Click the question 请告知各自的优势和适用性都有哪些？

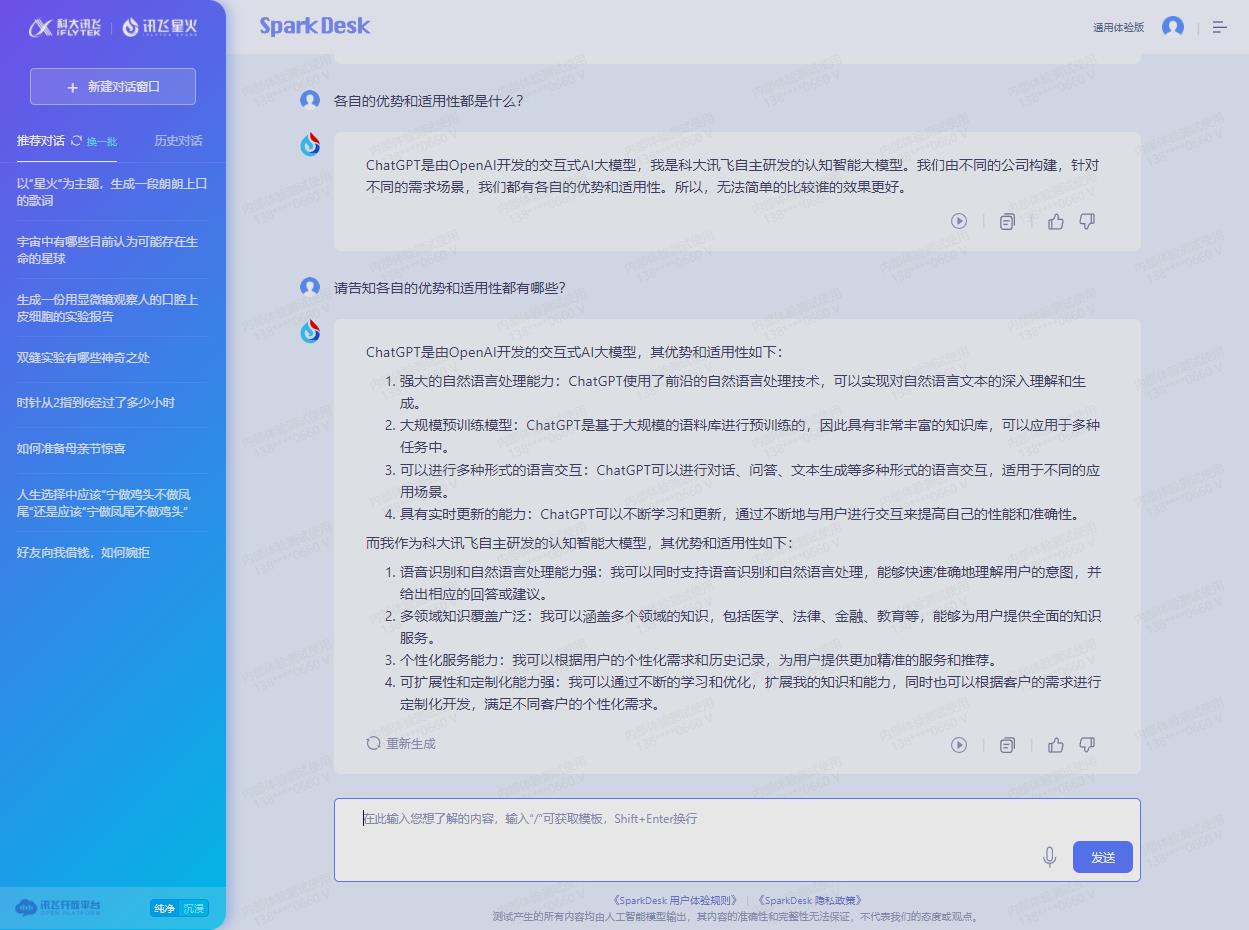[x=449, y=288]
